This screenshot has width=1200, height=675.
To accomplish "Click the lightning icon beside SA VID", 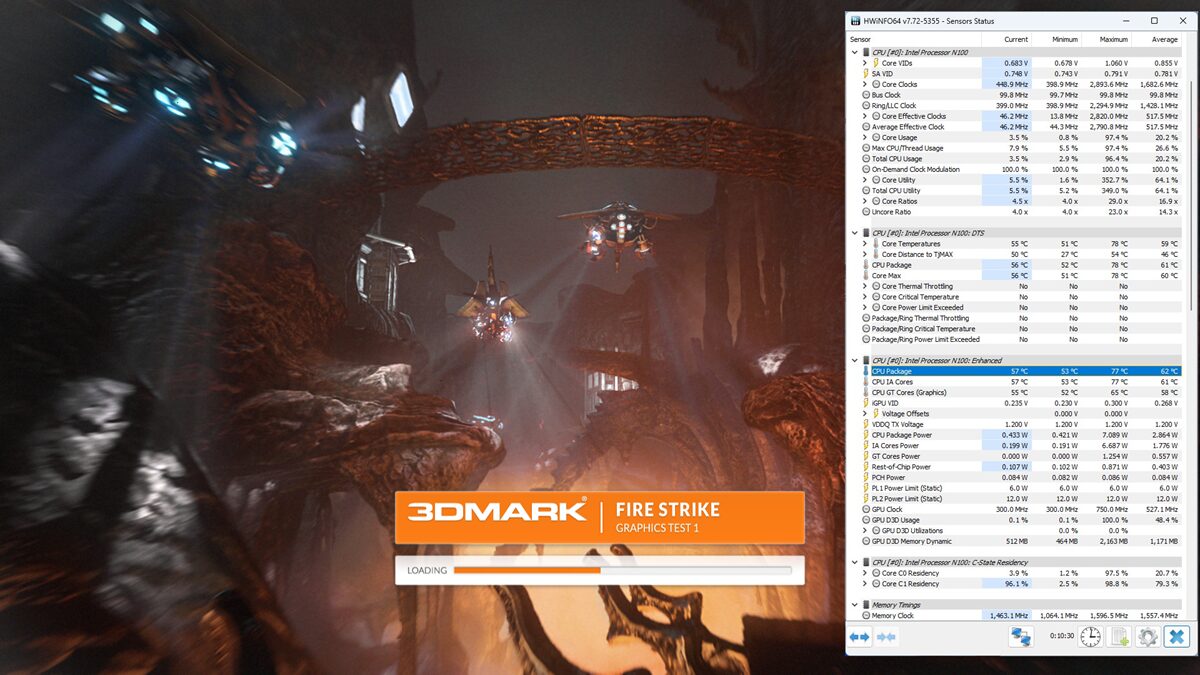I will pyautogui.click(x=866, y=74).
